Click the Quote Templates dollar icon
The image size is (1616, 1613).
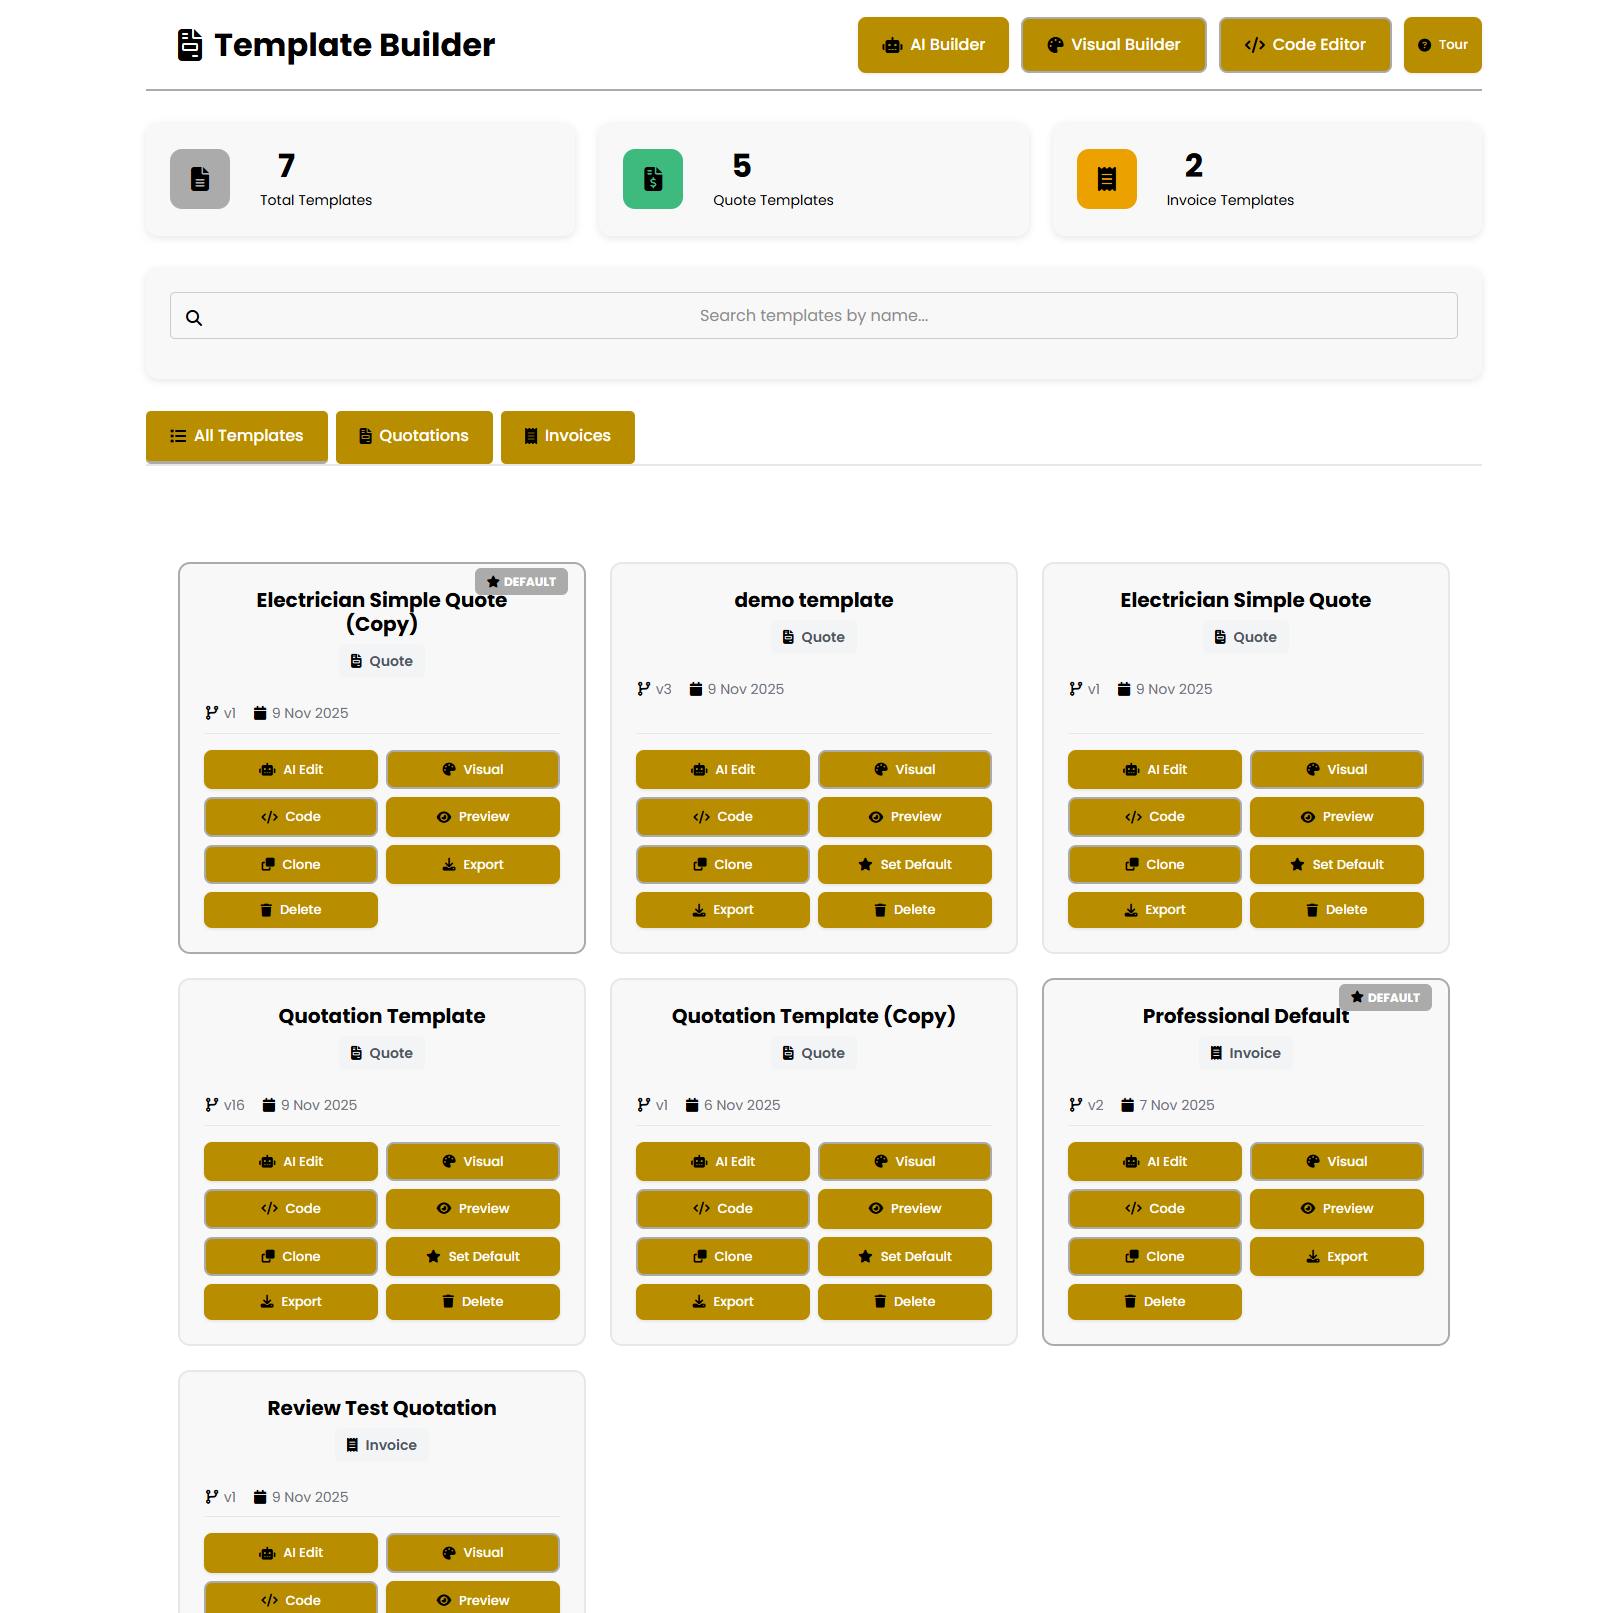click(652, 179)
